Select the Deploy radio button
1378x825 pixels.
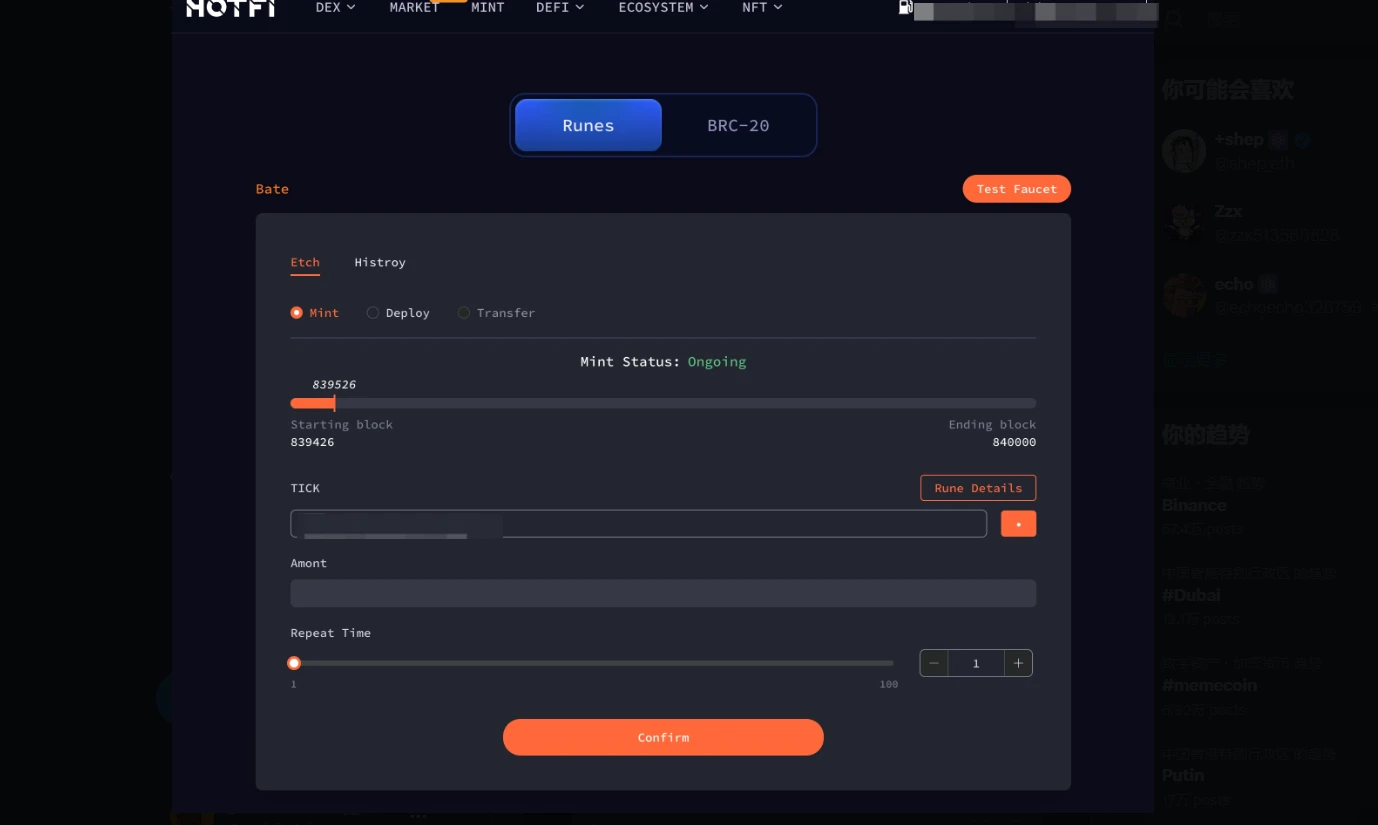point(372,312)
